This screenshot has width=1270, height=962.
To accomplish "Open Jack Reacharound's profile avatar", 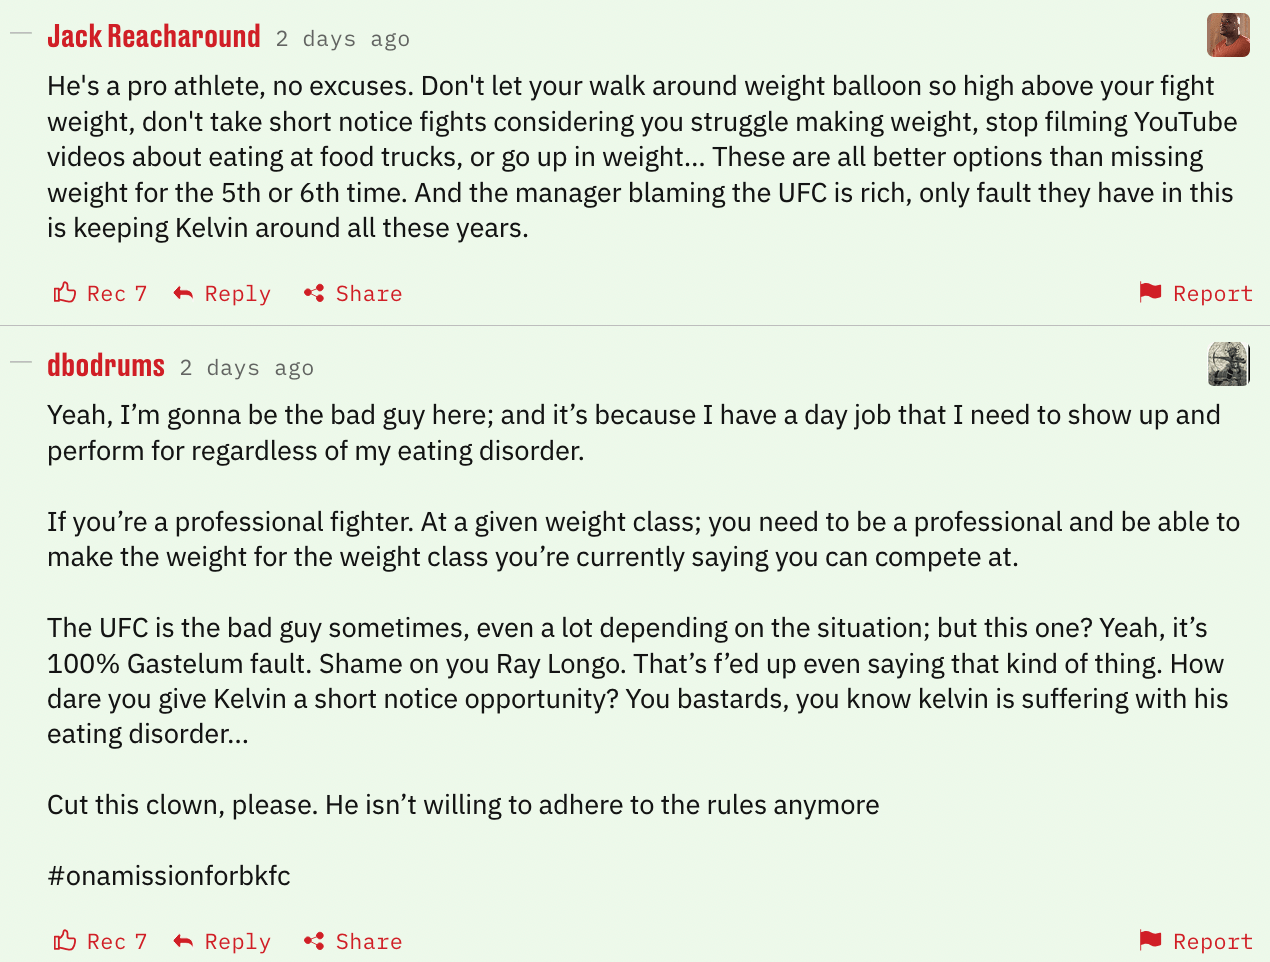I will click(x=1228, y=35).
